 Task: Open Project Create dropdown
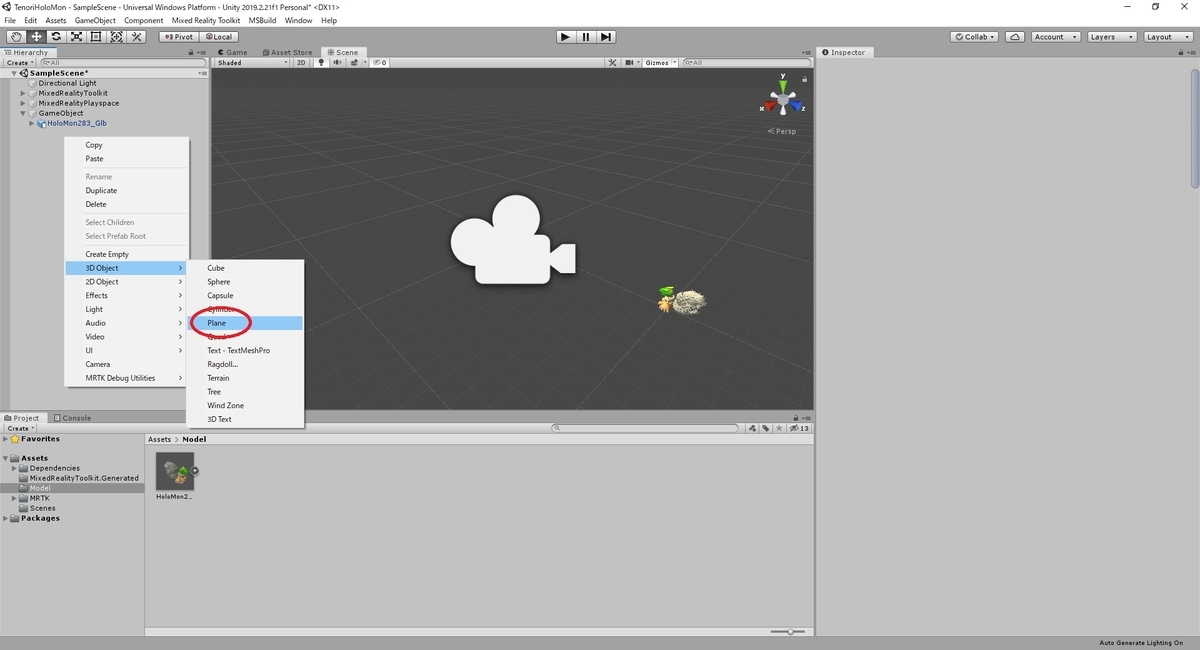[x=19, y=428]
